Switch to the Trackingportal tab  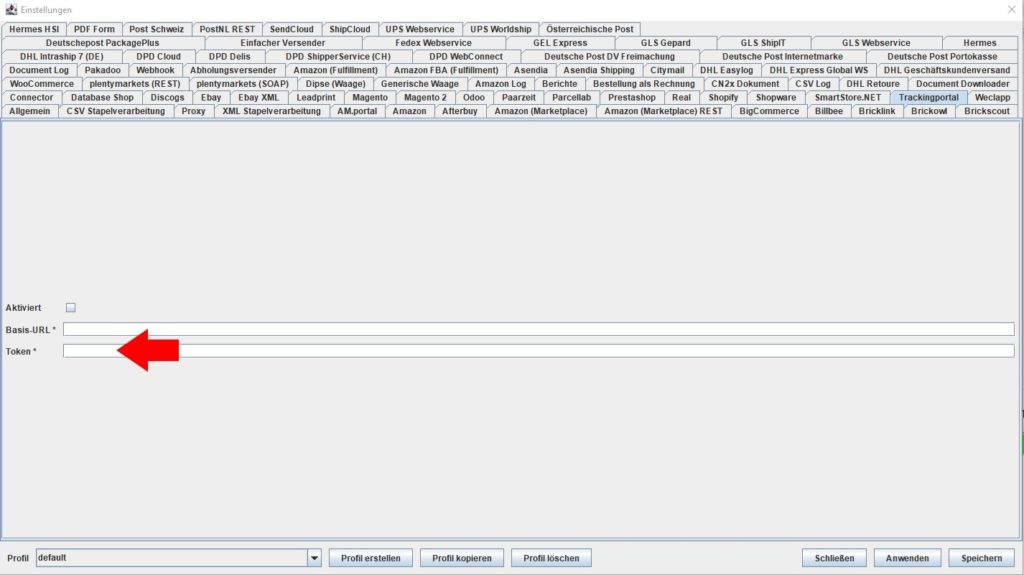(928, 97)
